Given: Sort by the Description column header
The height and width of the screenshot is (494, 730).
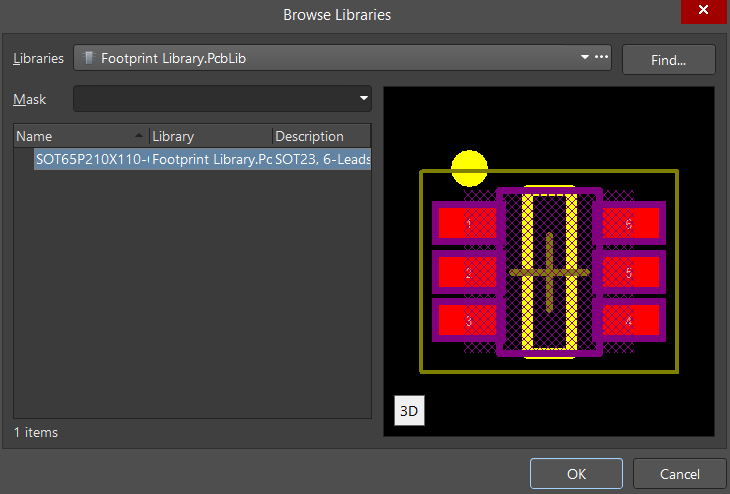Looking at the screenshot, I should [322, 136].
